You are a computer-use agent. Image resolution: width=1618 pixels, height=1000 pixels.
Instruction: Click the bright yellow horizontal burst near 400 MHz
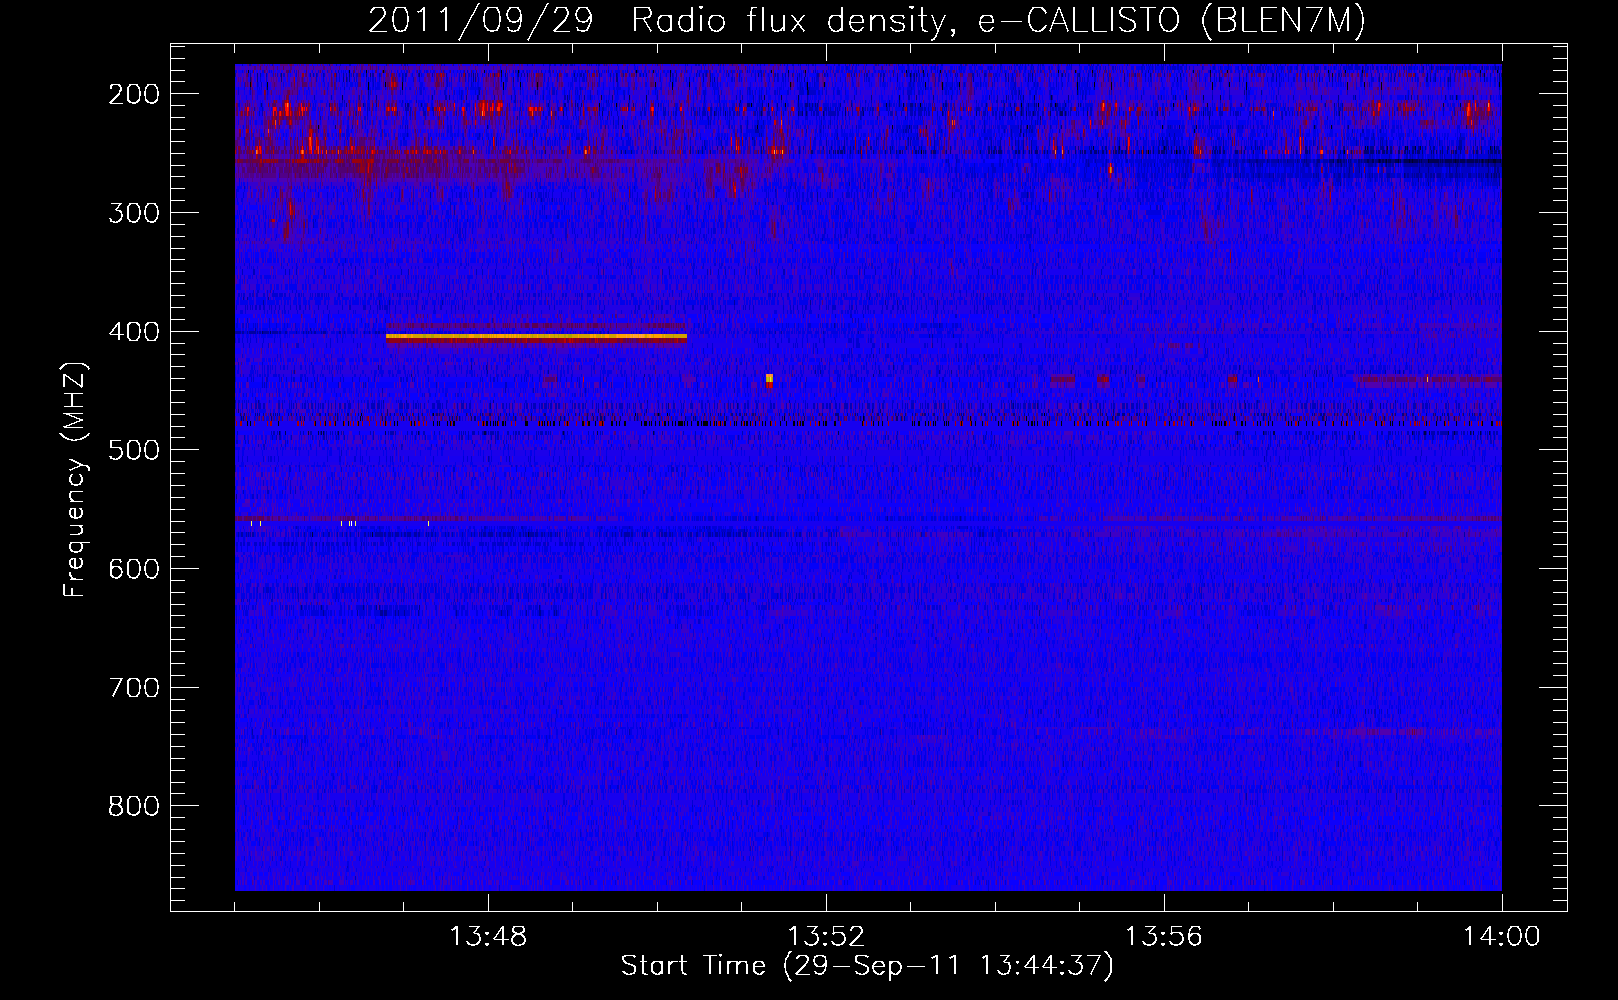click(x=536, y=338)
